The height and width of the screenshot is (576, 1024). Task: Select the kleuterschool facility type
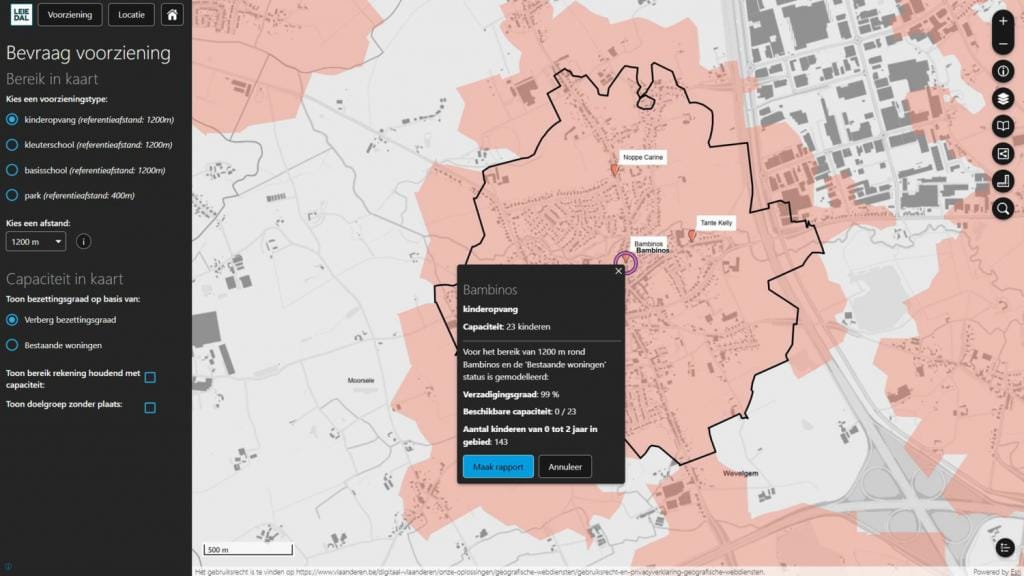[x=12, y=145]
